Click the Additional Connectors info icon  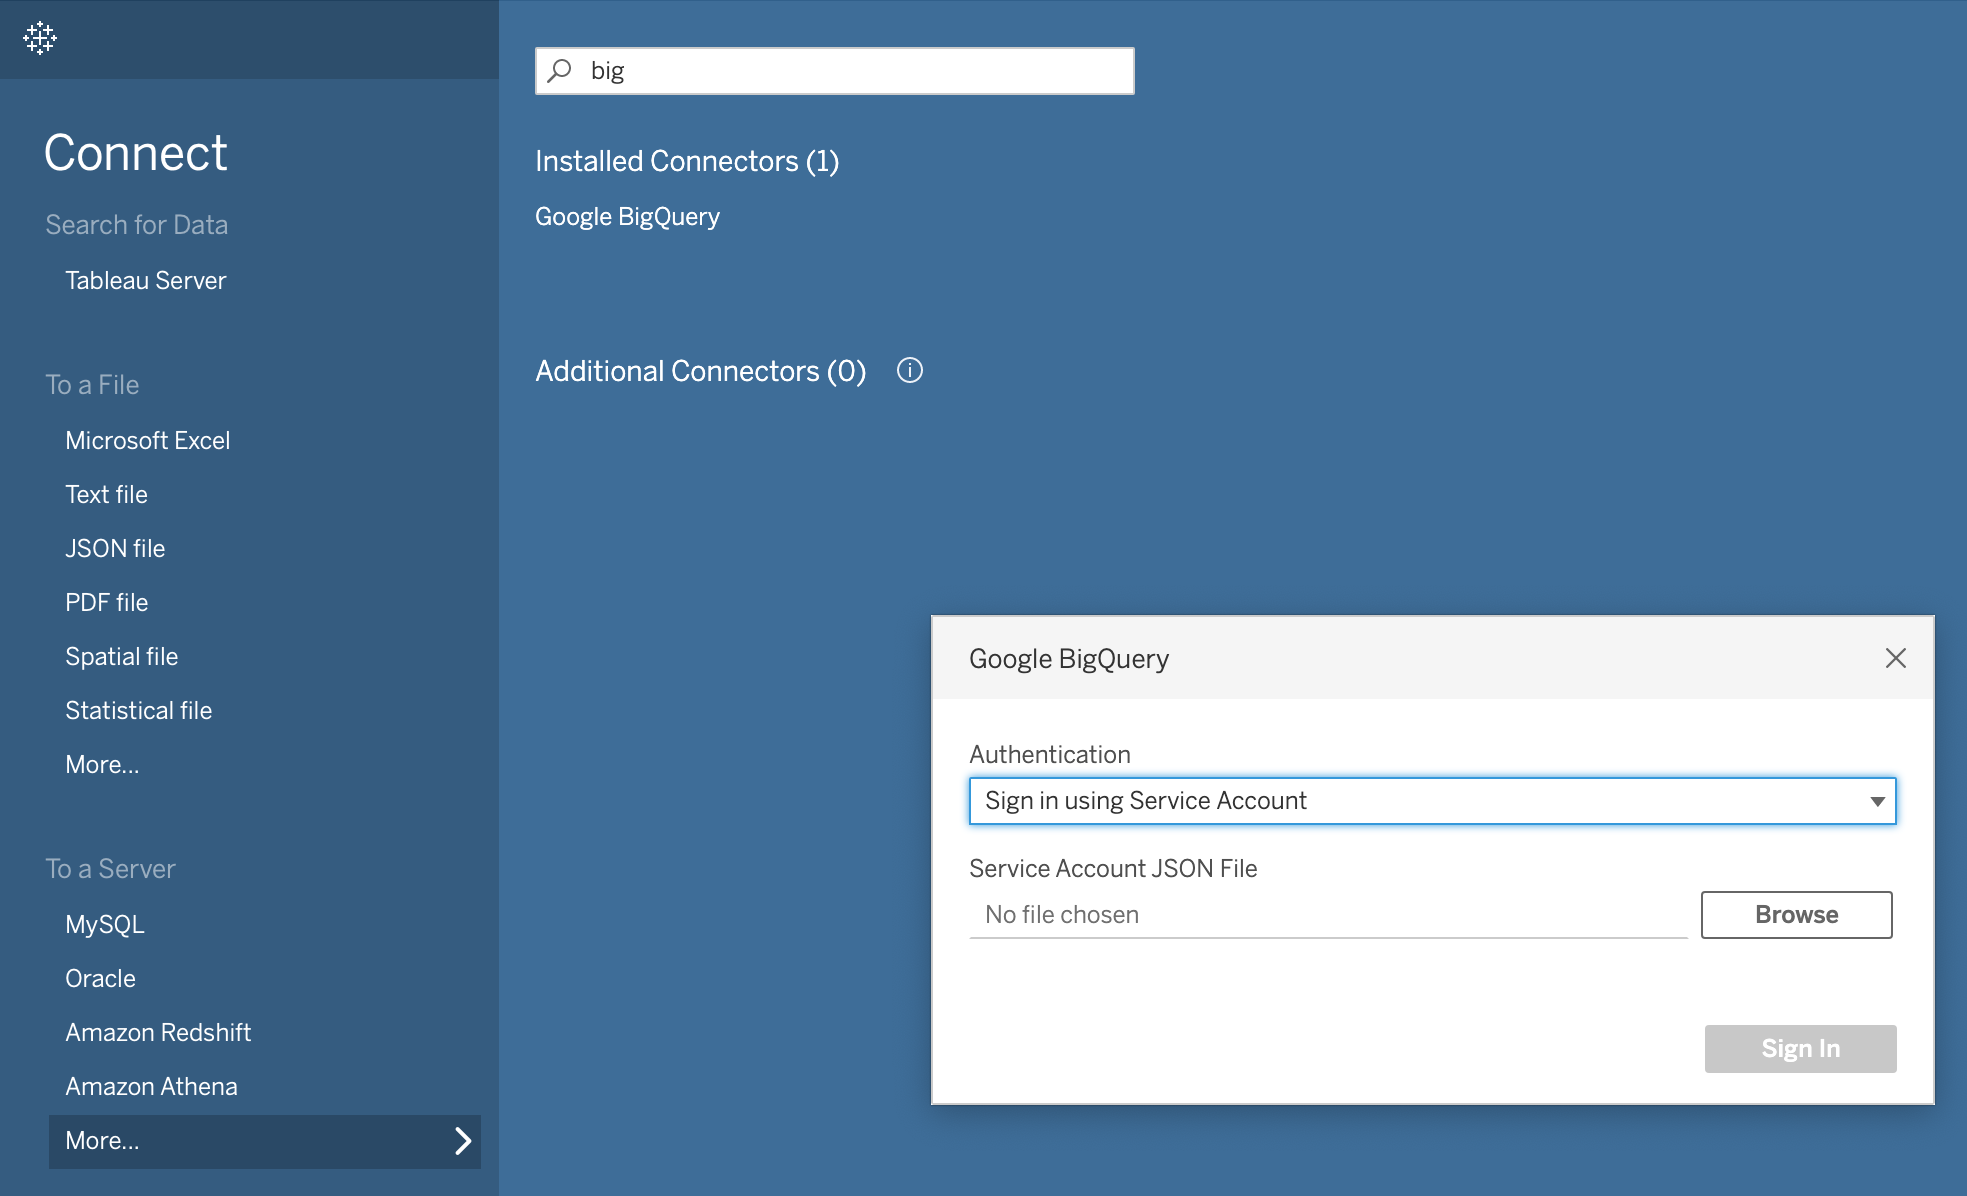909,370
